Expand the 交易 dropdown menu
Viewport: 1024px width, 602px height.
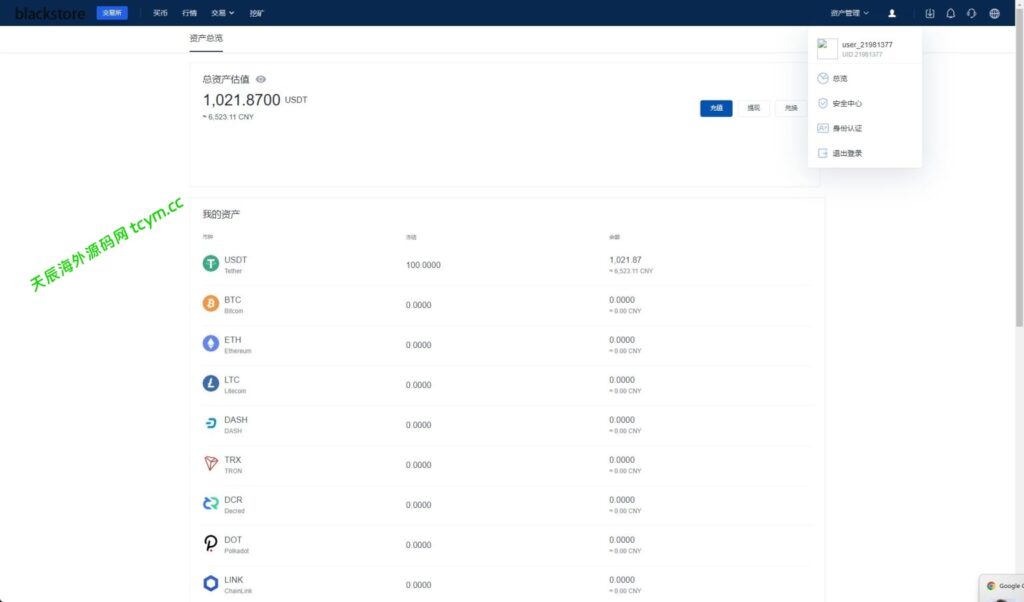click(x=222, y=13)
